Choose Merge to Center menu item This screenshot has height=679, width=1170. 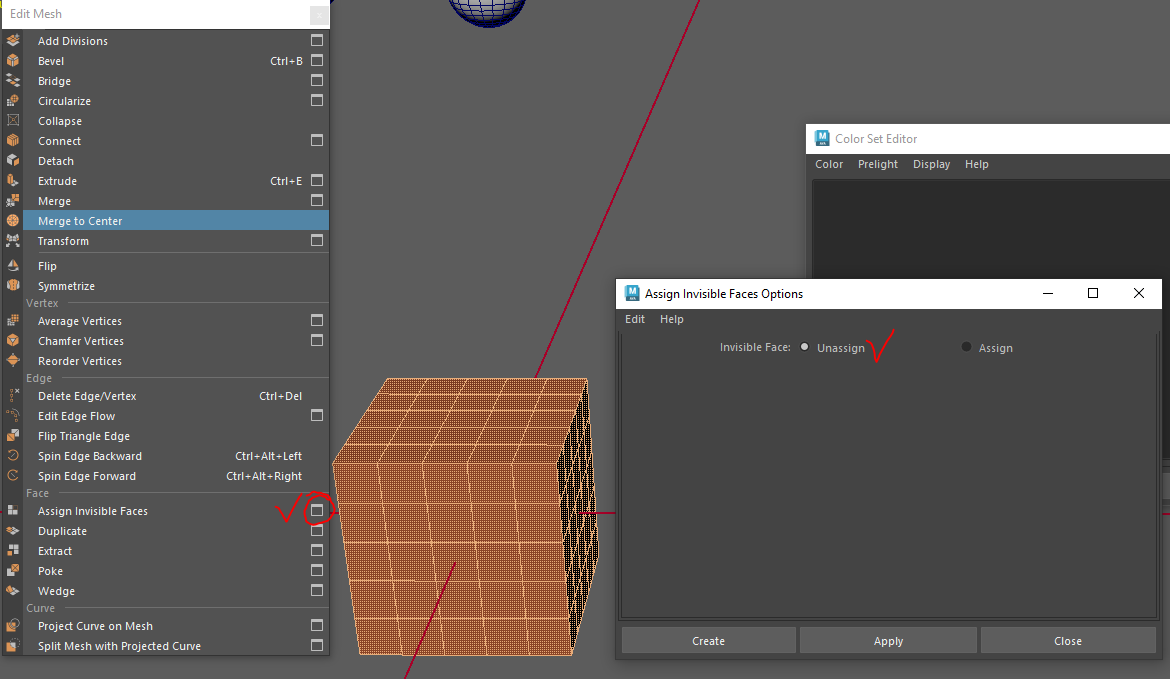(80, 221)
